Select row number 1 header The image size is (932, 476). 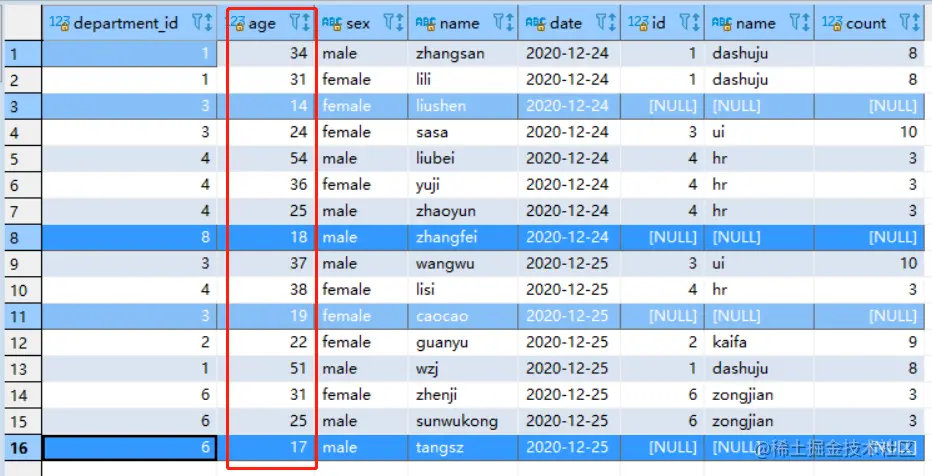pos(23,53)
